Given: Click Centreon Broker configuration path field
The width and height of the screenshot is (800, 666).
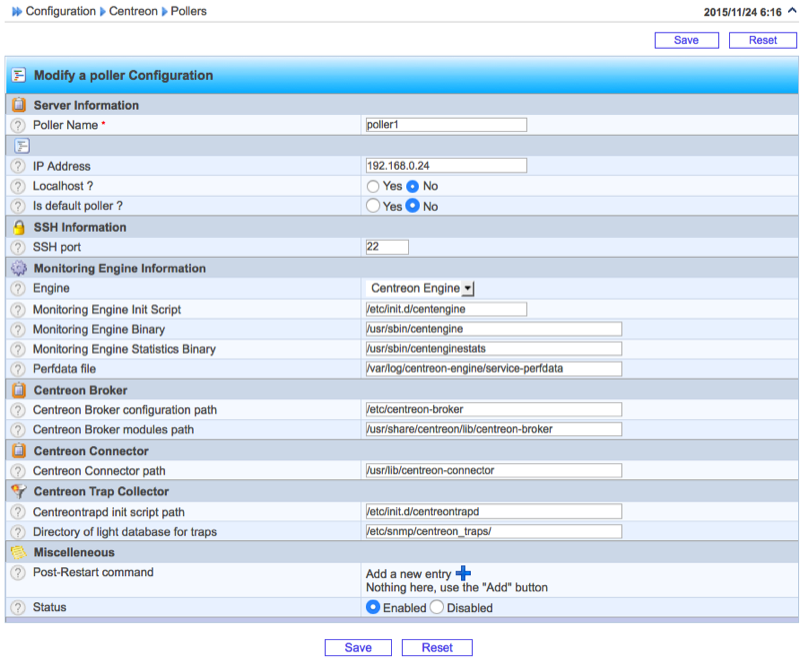Looking at the screenshot, I should click(494, 410).
